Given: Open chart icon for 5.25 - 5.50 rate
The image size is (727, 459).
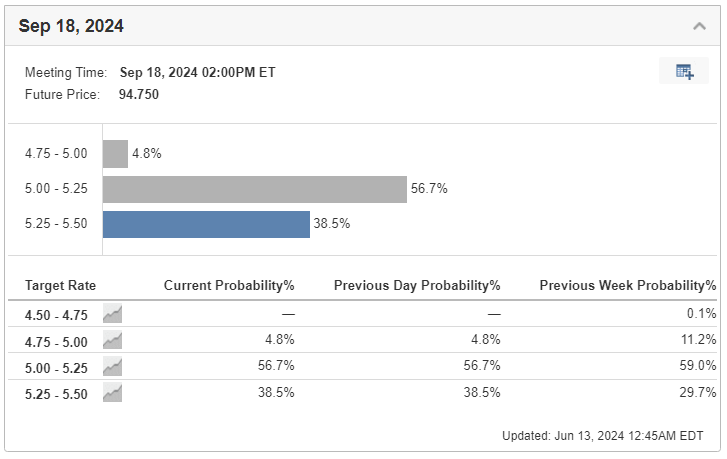Looking at the screenshot, I should [112, 393].
